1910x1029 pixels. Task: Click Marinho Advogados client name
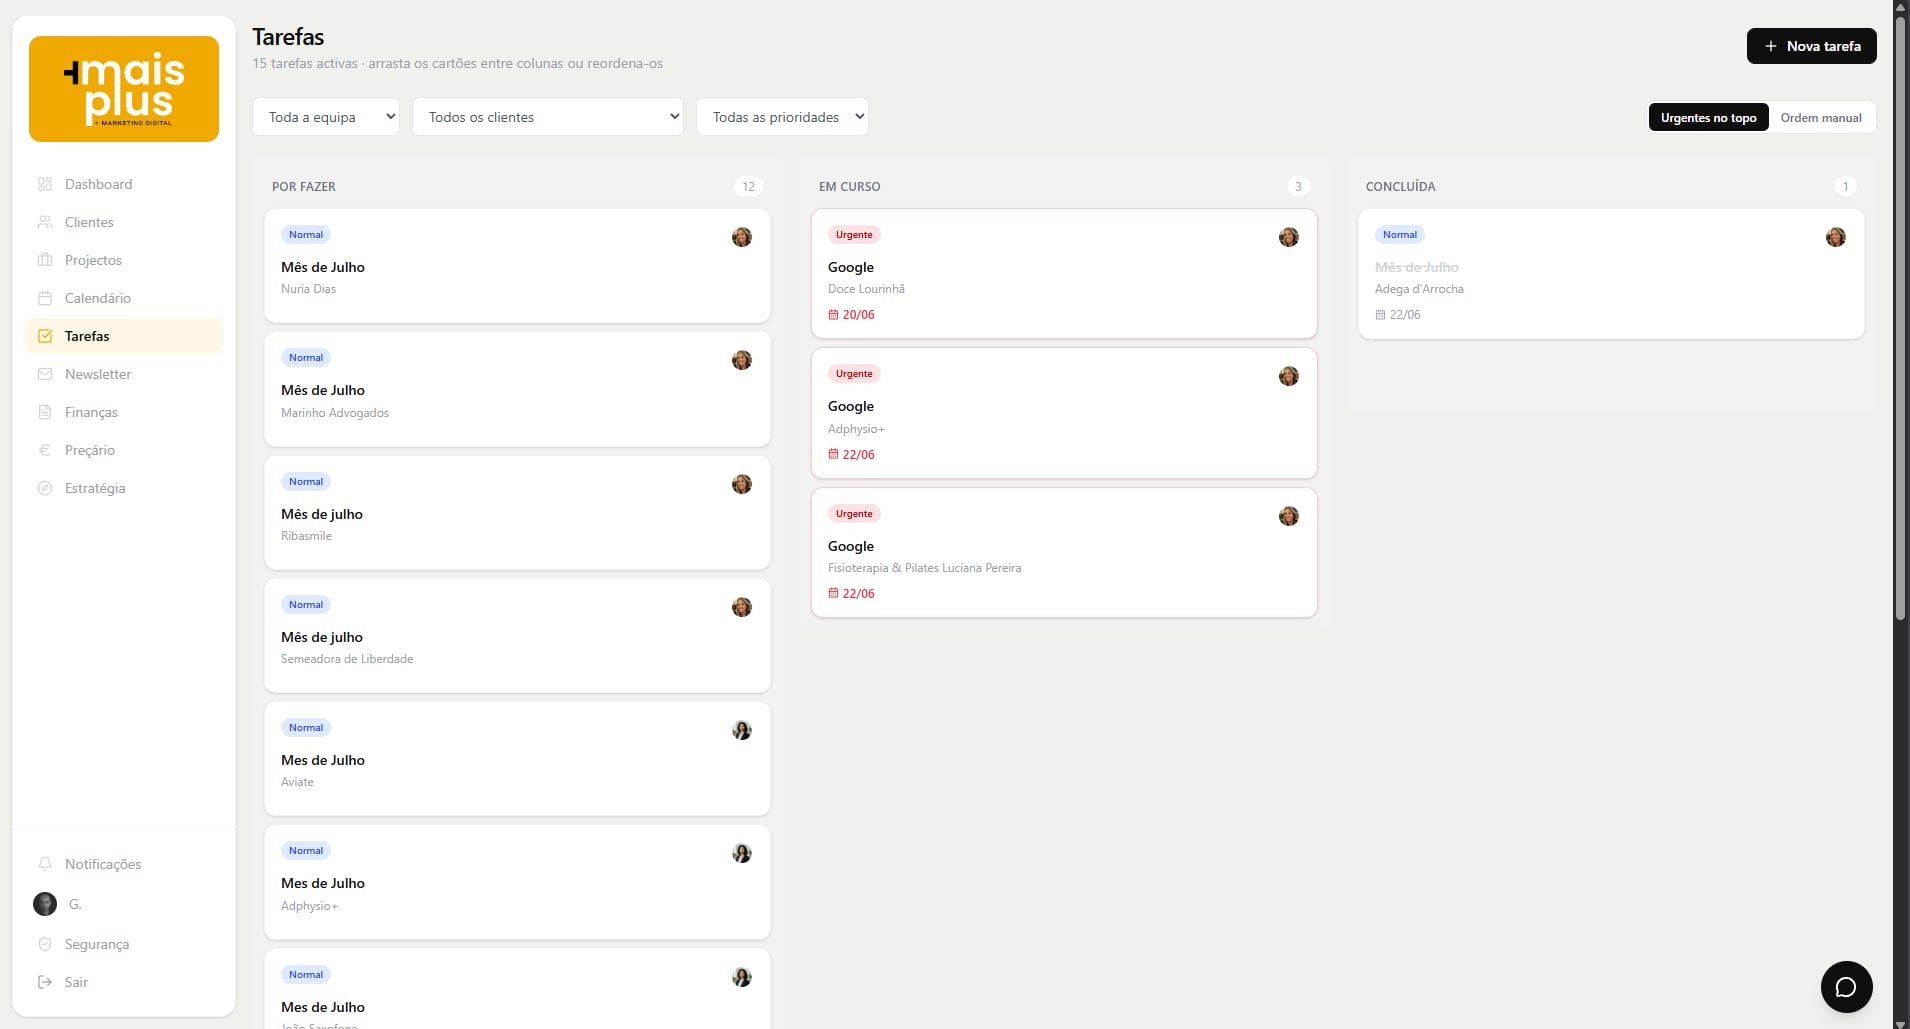(335, 413)
